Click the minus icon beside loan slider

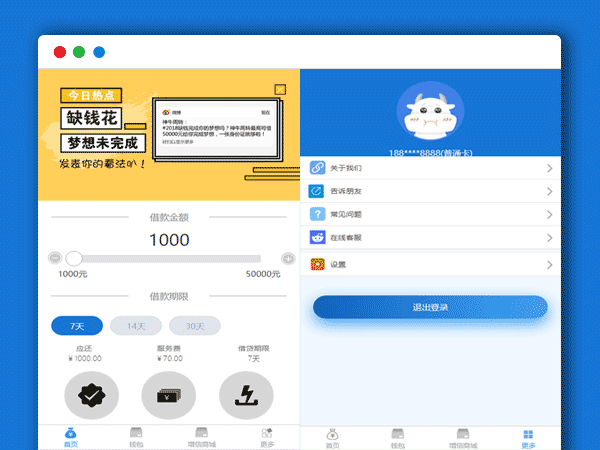(x=55, y=259)
